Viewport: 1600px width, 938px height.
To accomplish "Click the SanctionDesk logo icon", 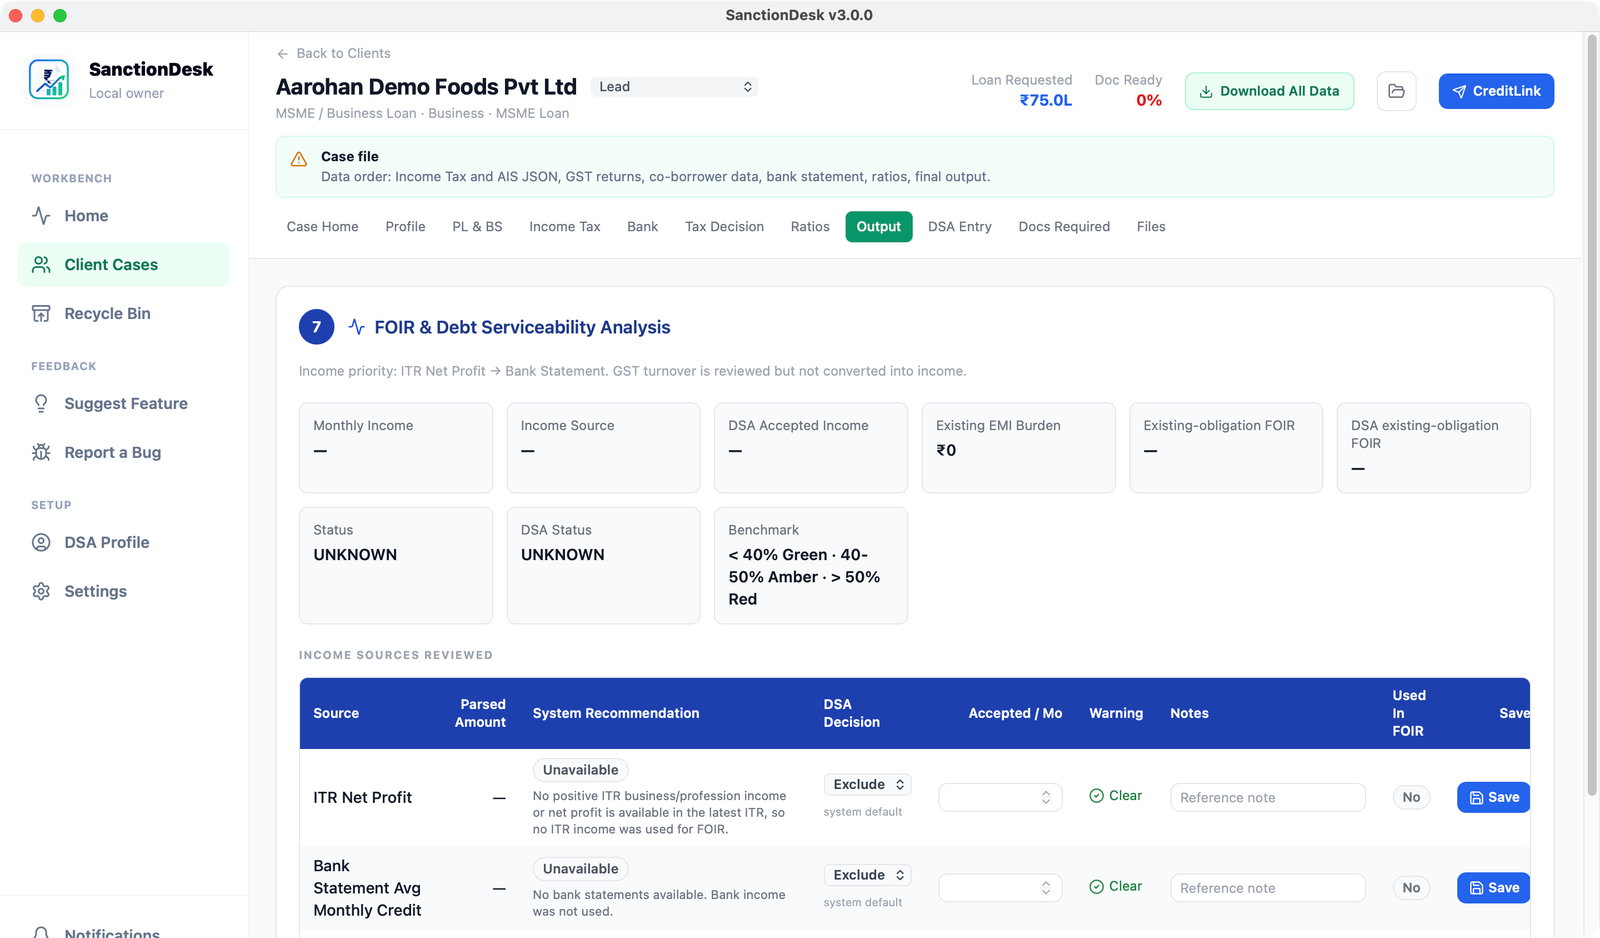I will coord(49,79).
